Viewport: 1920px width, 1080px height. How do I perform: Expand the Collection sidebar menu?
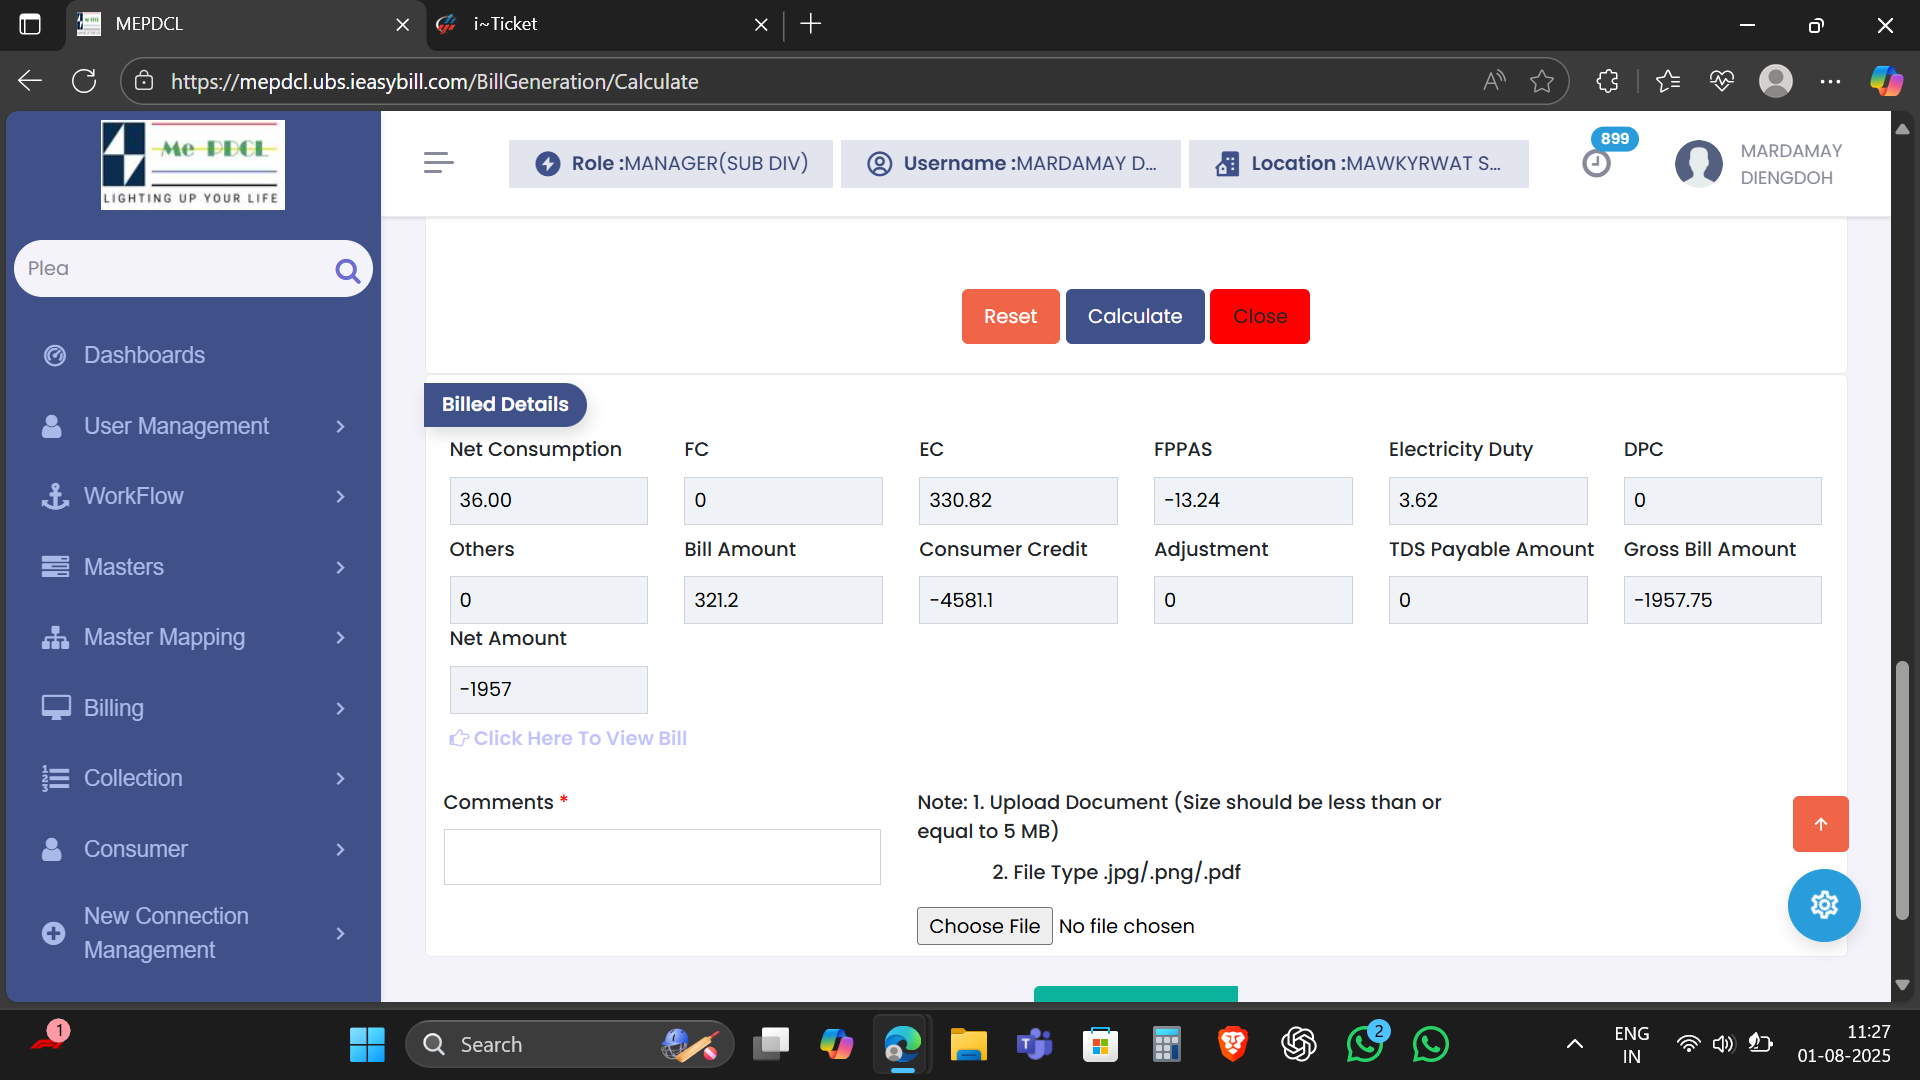pyautogui.click(x=133, y=778)
